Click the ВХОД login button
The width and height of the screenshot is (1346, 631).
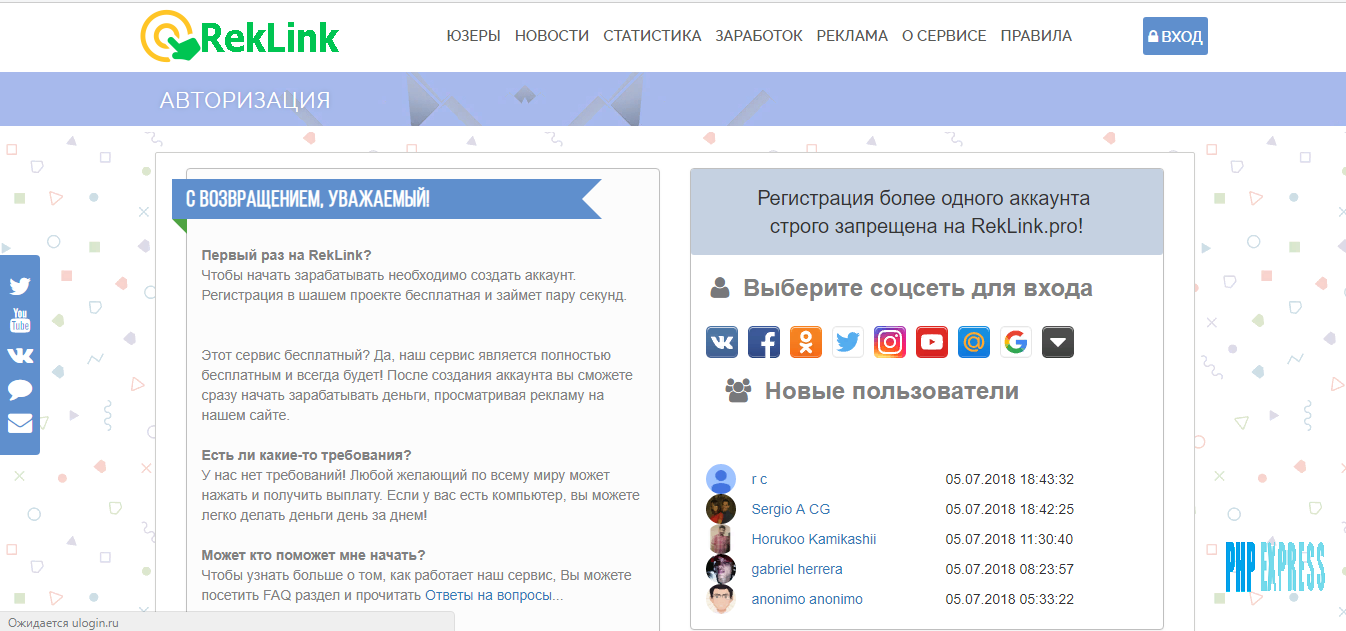pyautogui.click(x=1175, y=36)
